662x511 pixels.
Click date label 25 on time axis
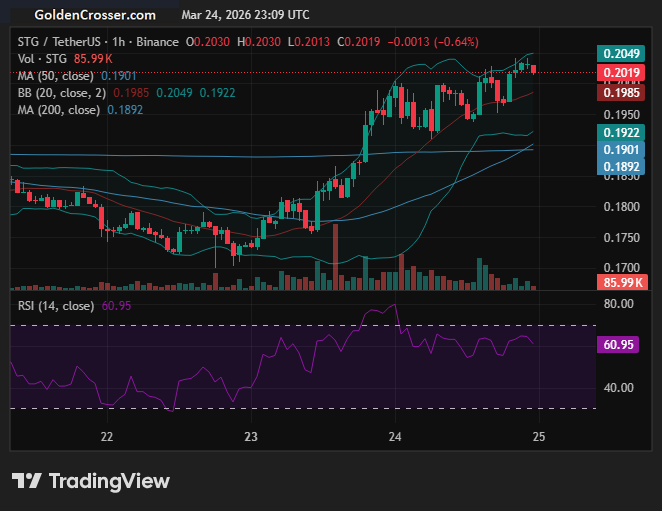(x=539, y=437)
